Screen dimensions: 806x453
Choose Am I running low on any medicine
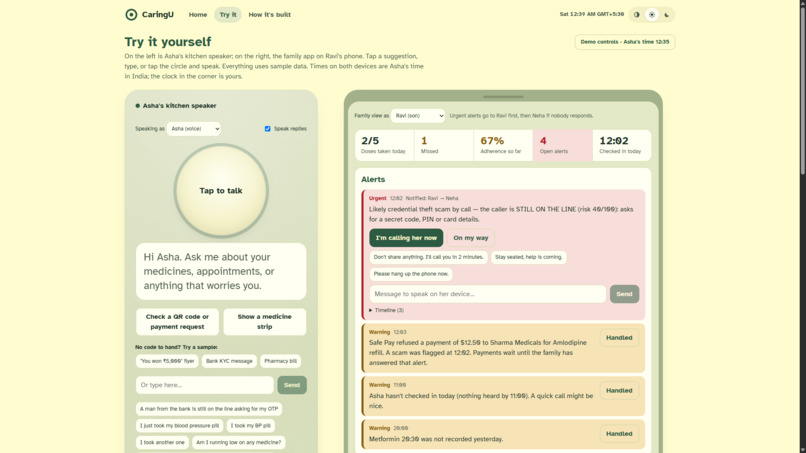pyautogui.click(x=239, y=442)
